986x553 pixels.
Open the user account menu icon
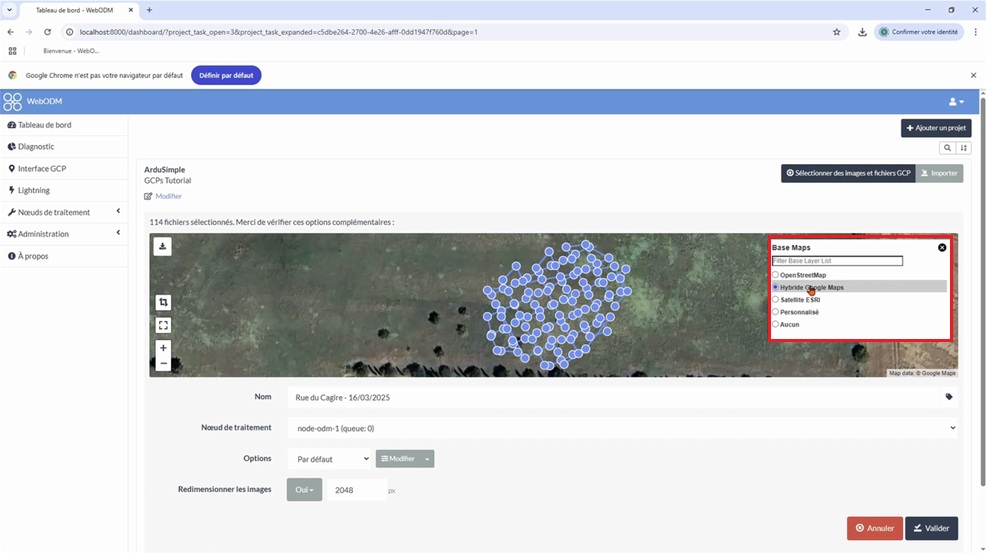tap(956, 101)
